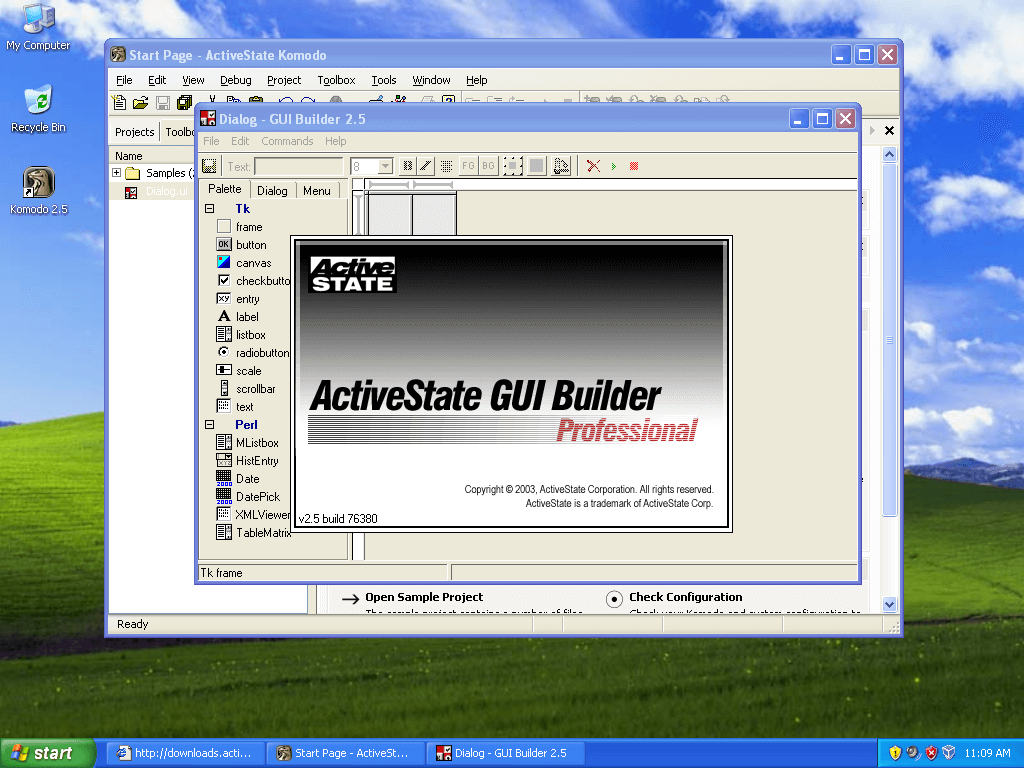Click the dashed-border square toolbar icon

(x=513, y=166)
